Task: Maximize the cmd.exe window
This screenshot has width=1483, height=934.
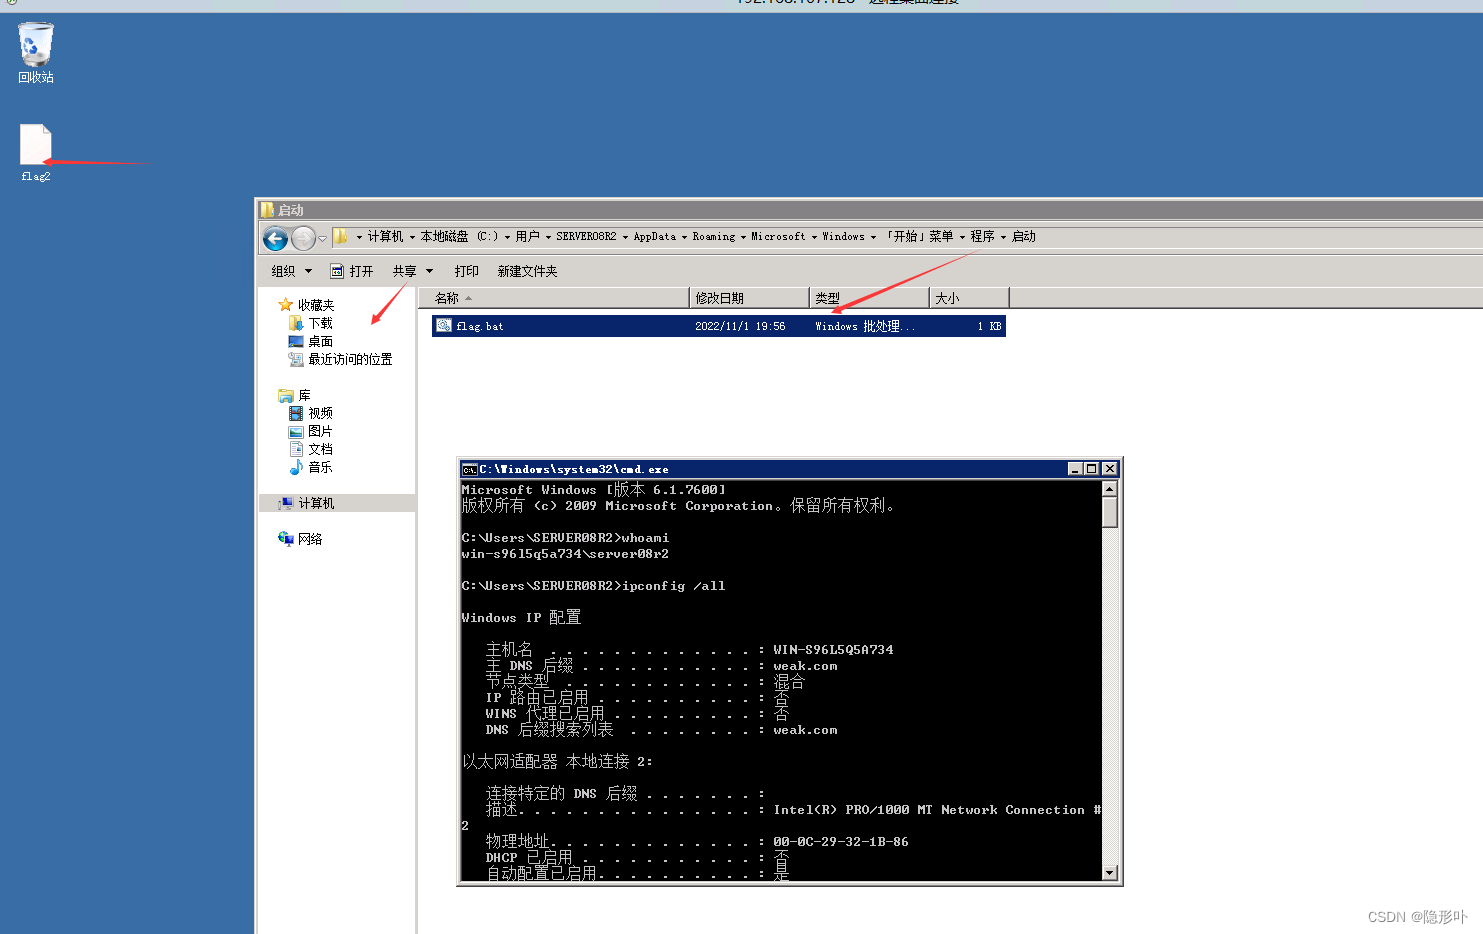Action: (1091, 469)
